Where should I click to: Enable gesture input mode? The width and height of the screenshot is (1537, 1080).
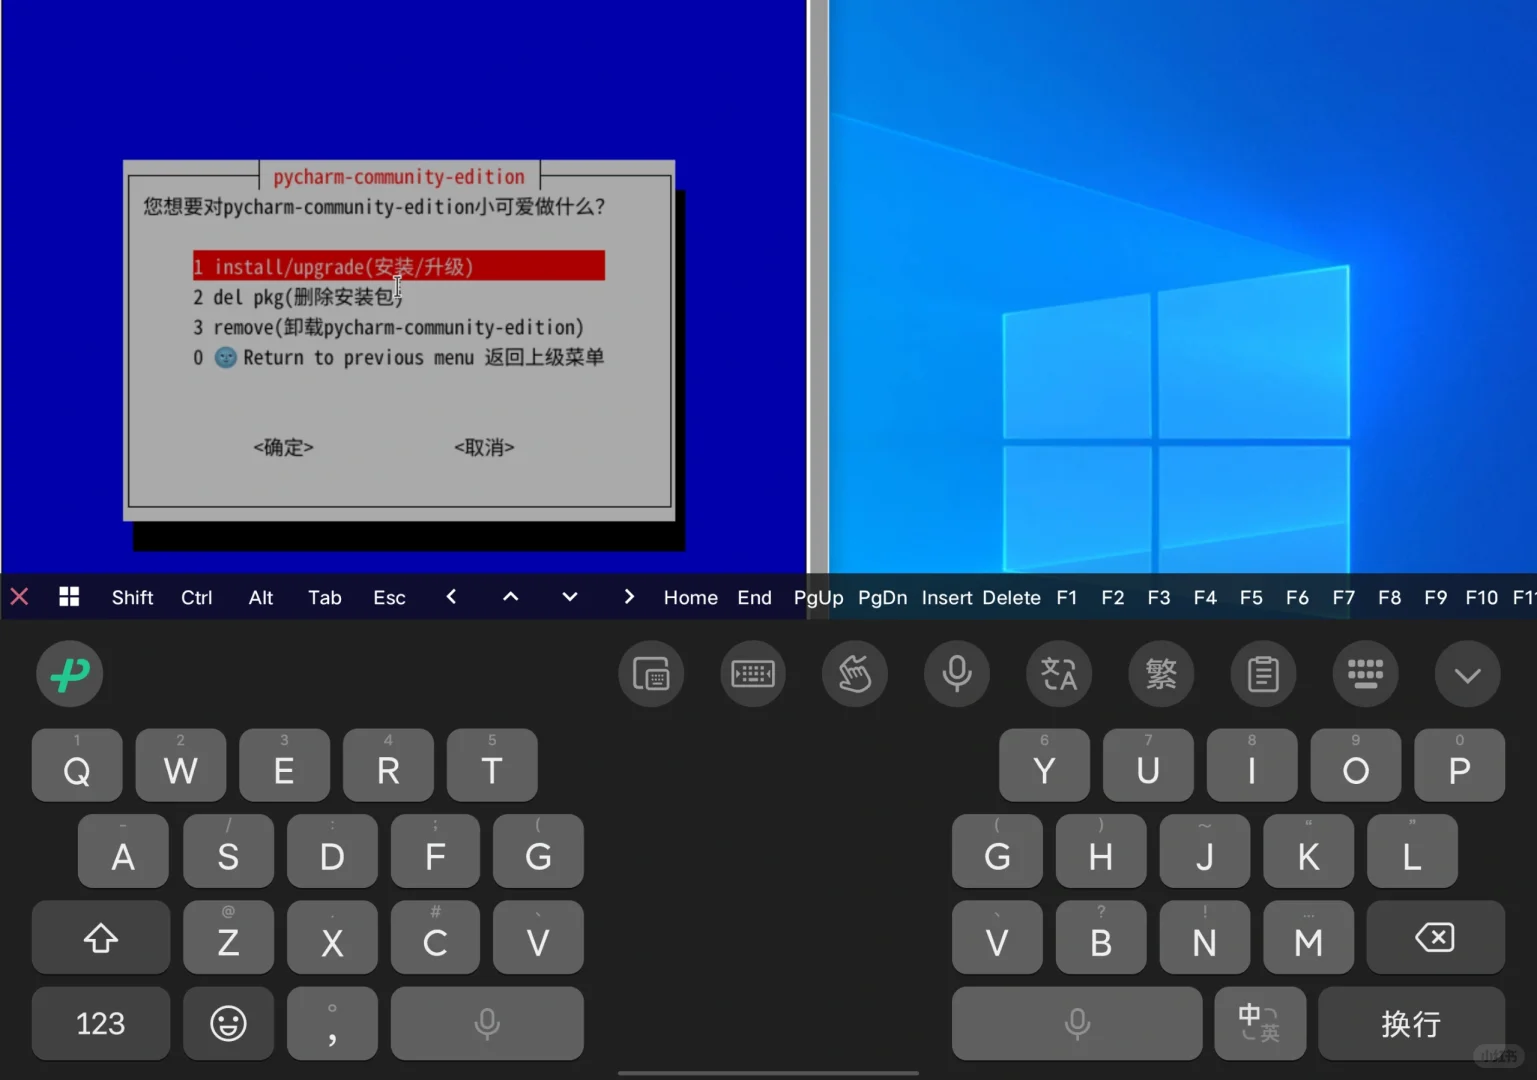[x=855, y=674]
